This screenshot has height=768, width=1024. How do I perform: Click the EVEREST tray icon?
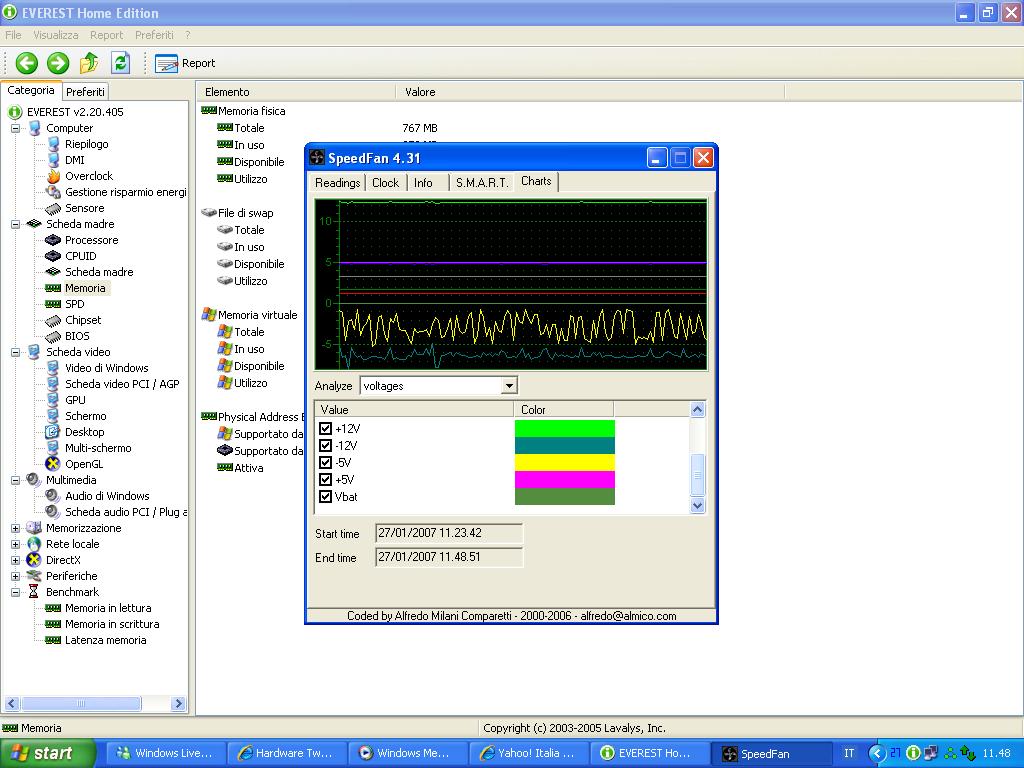pos(913,753)
